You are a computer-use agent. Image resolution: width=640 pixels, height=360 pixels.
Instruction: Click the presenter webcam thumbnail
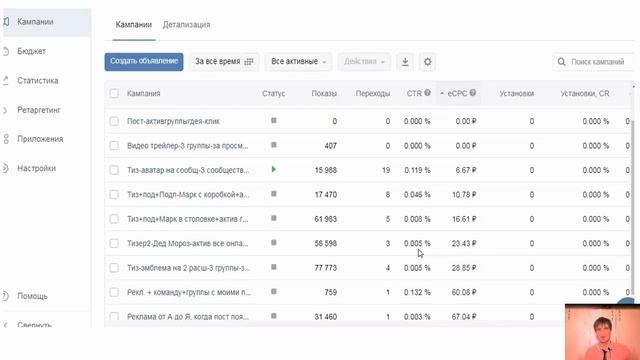(602, 332)
